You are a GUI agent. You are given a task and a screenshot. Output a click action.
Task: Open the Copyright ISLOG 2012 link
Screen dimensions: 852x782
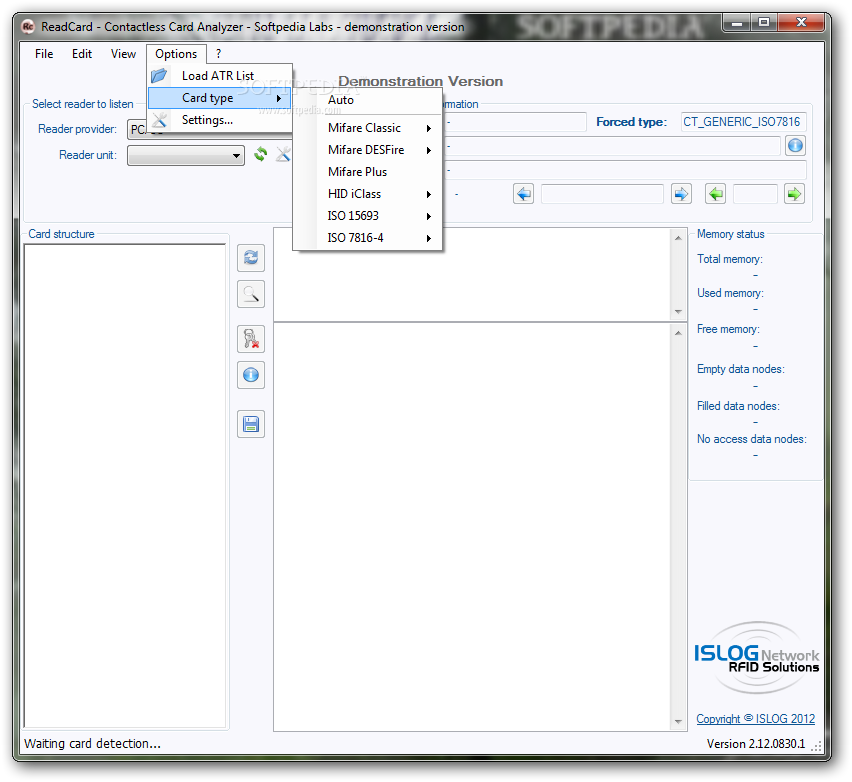point(755,718)
